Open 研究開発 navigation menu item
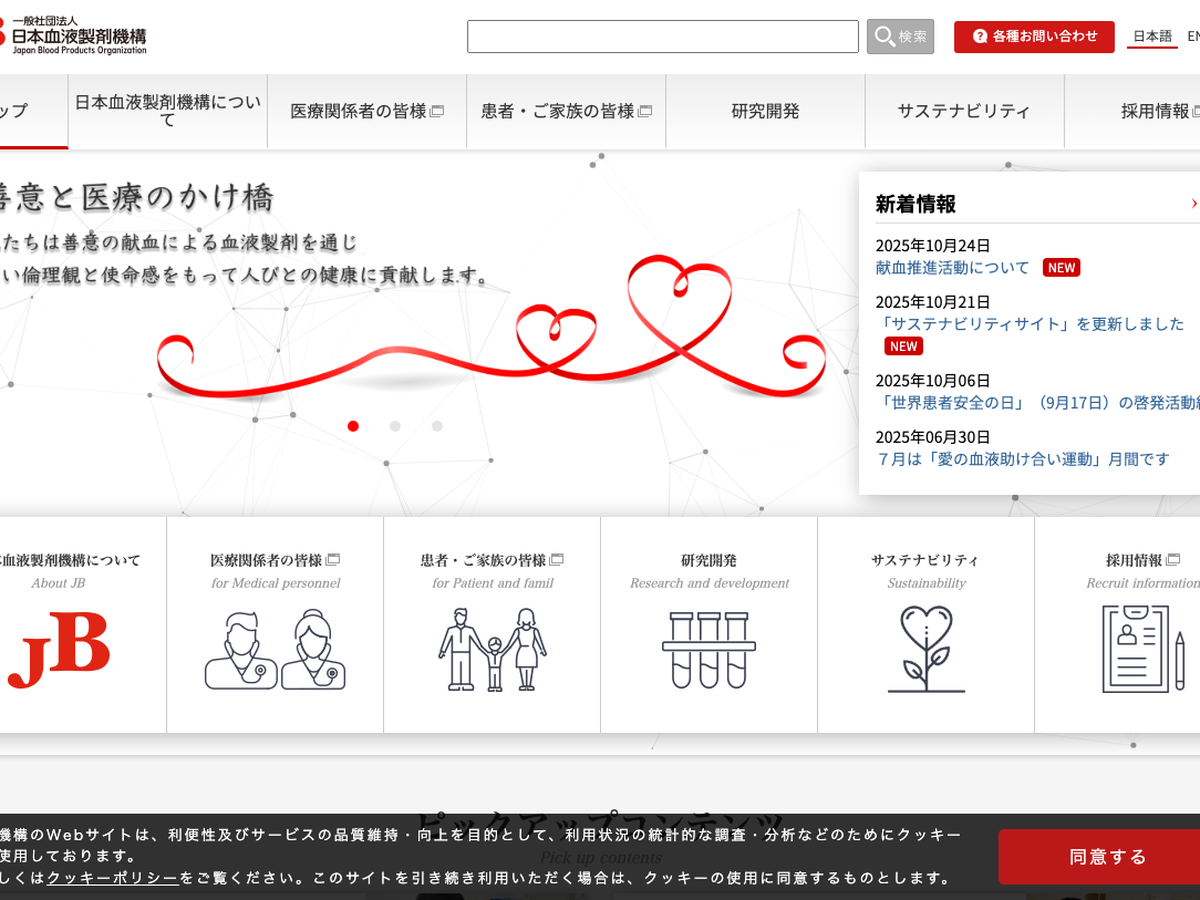 pyautogui.click(x=765, y=111)
